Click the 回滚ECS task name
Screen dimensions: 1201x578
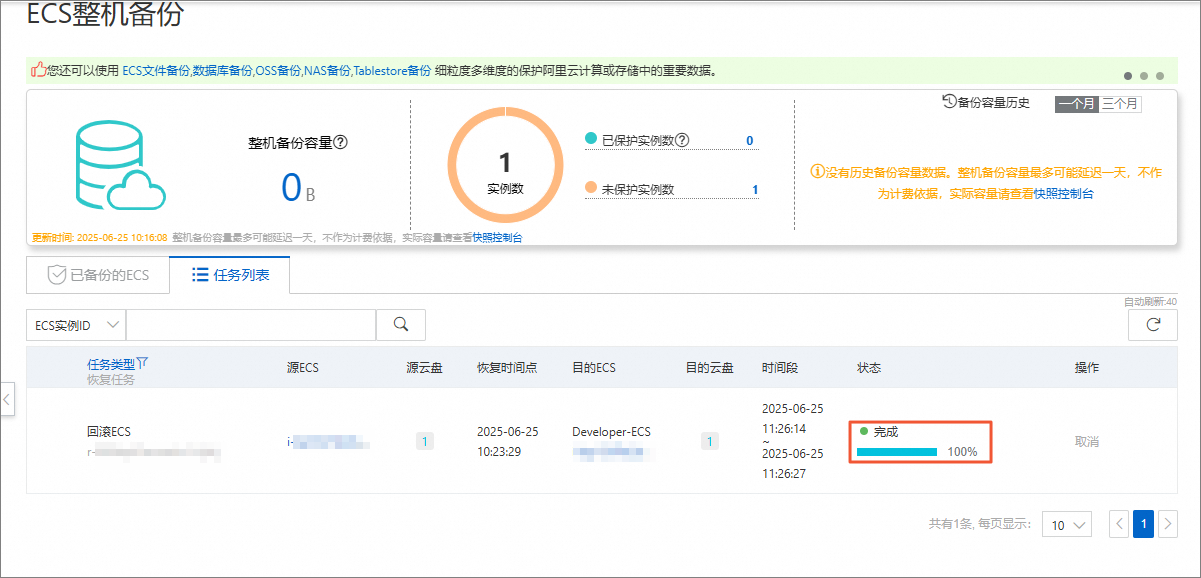pos(109,432)
